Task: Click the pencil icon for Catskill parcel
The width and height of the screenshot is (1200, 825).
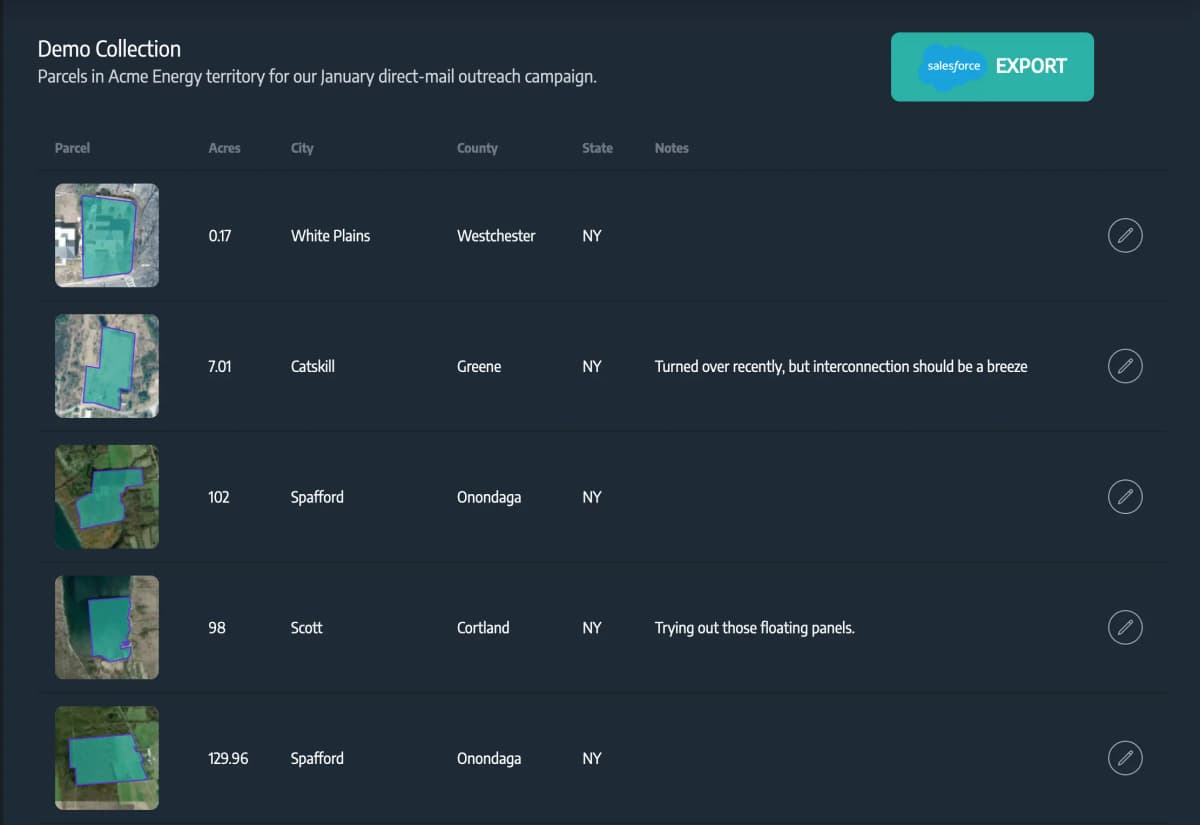Action: pos(1125,366)
